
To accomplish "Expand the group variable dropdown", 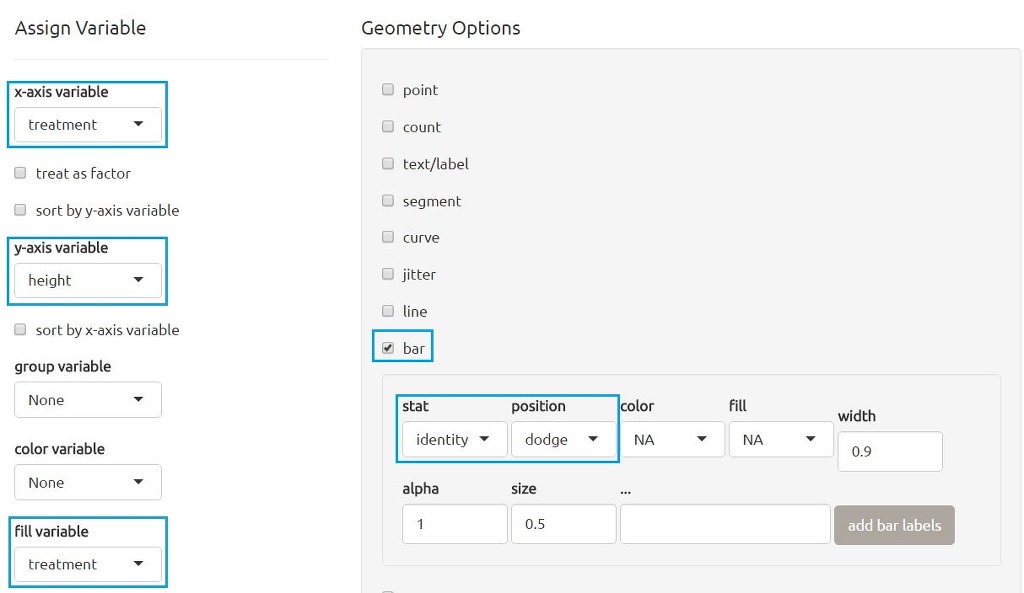I will [87, 400].
